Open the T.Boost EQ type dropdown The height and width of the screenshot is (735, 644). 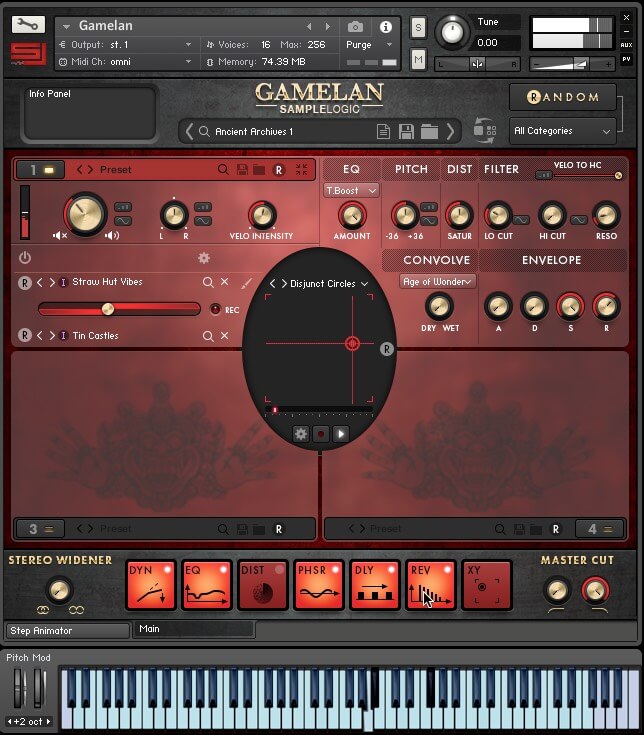pyautogui.click(x=351, y=191)
